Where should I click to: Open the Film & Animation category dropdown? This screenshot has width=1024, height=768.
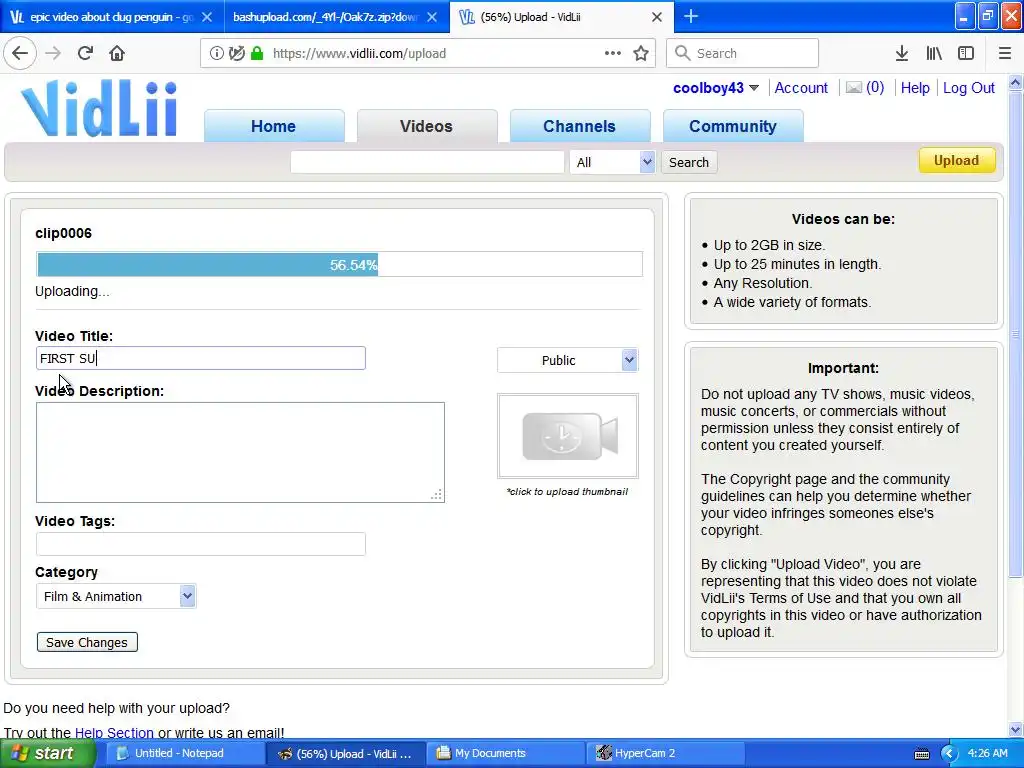point(116,596)
